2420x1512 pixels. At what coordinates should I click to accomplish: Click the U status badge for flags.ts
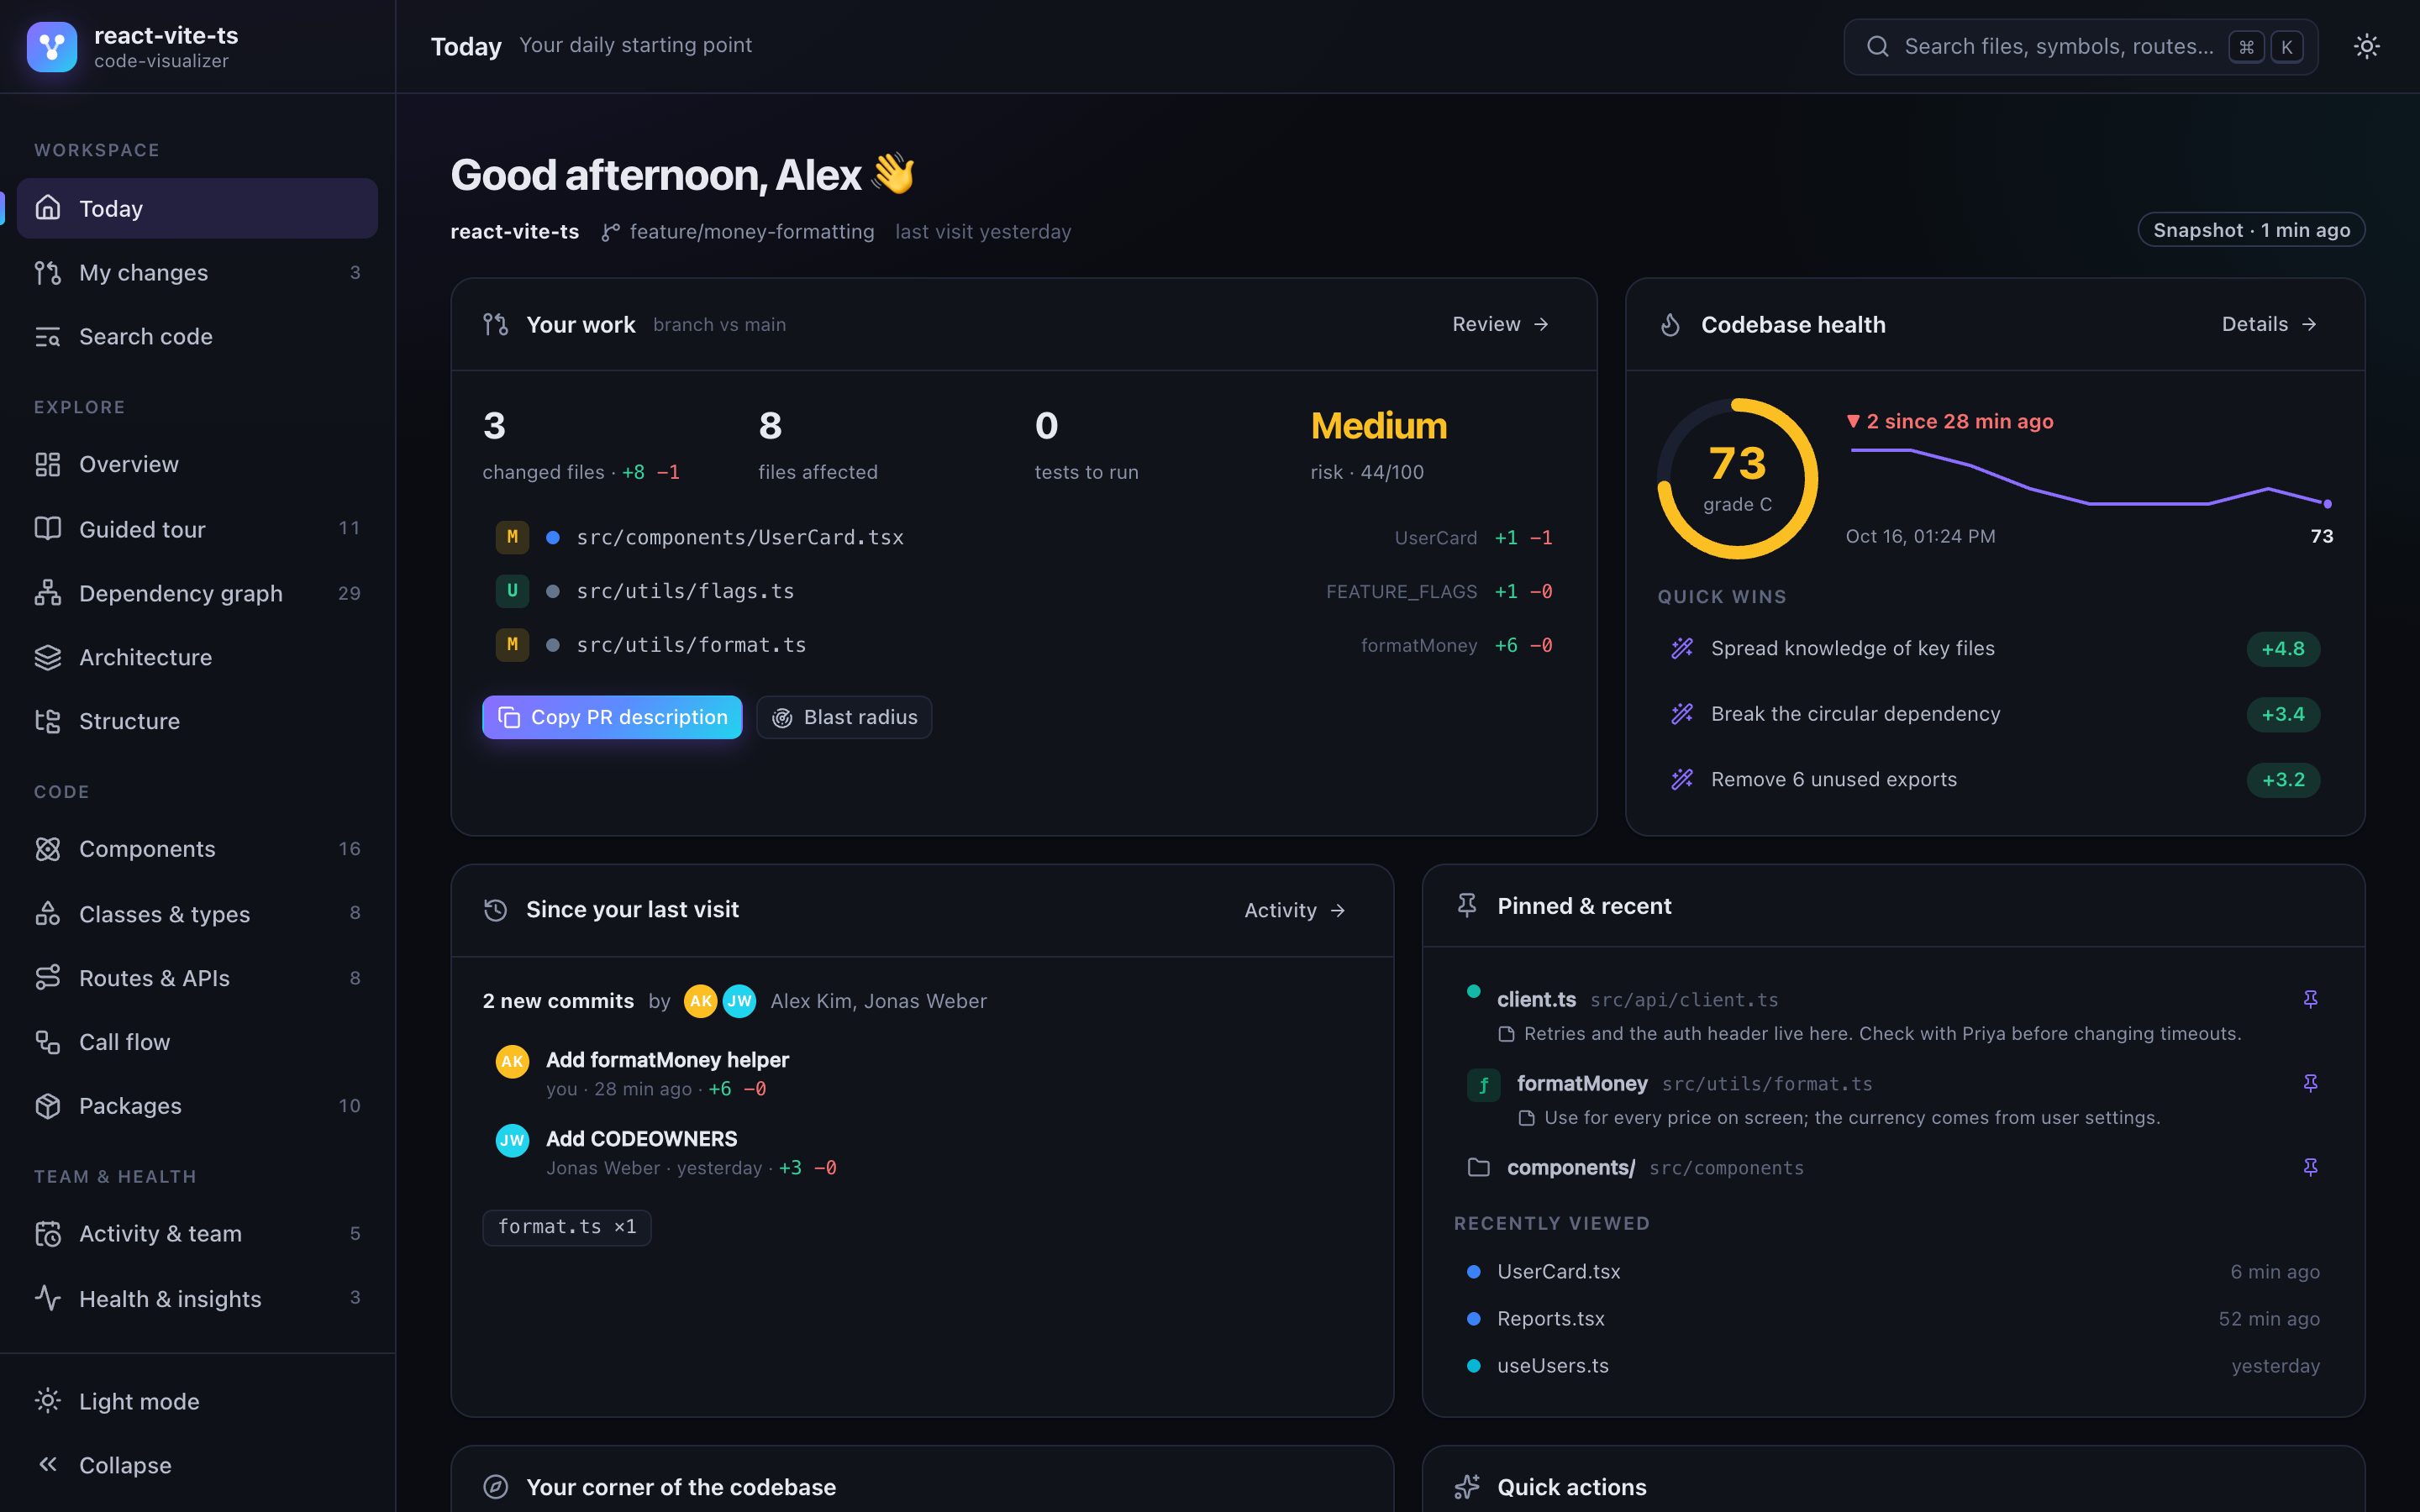(512, 591)
